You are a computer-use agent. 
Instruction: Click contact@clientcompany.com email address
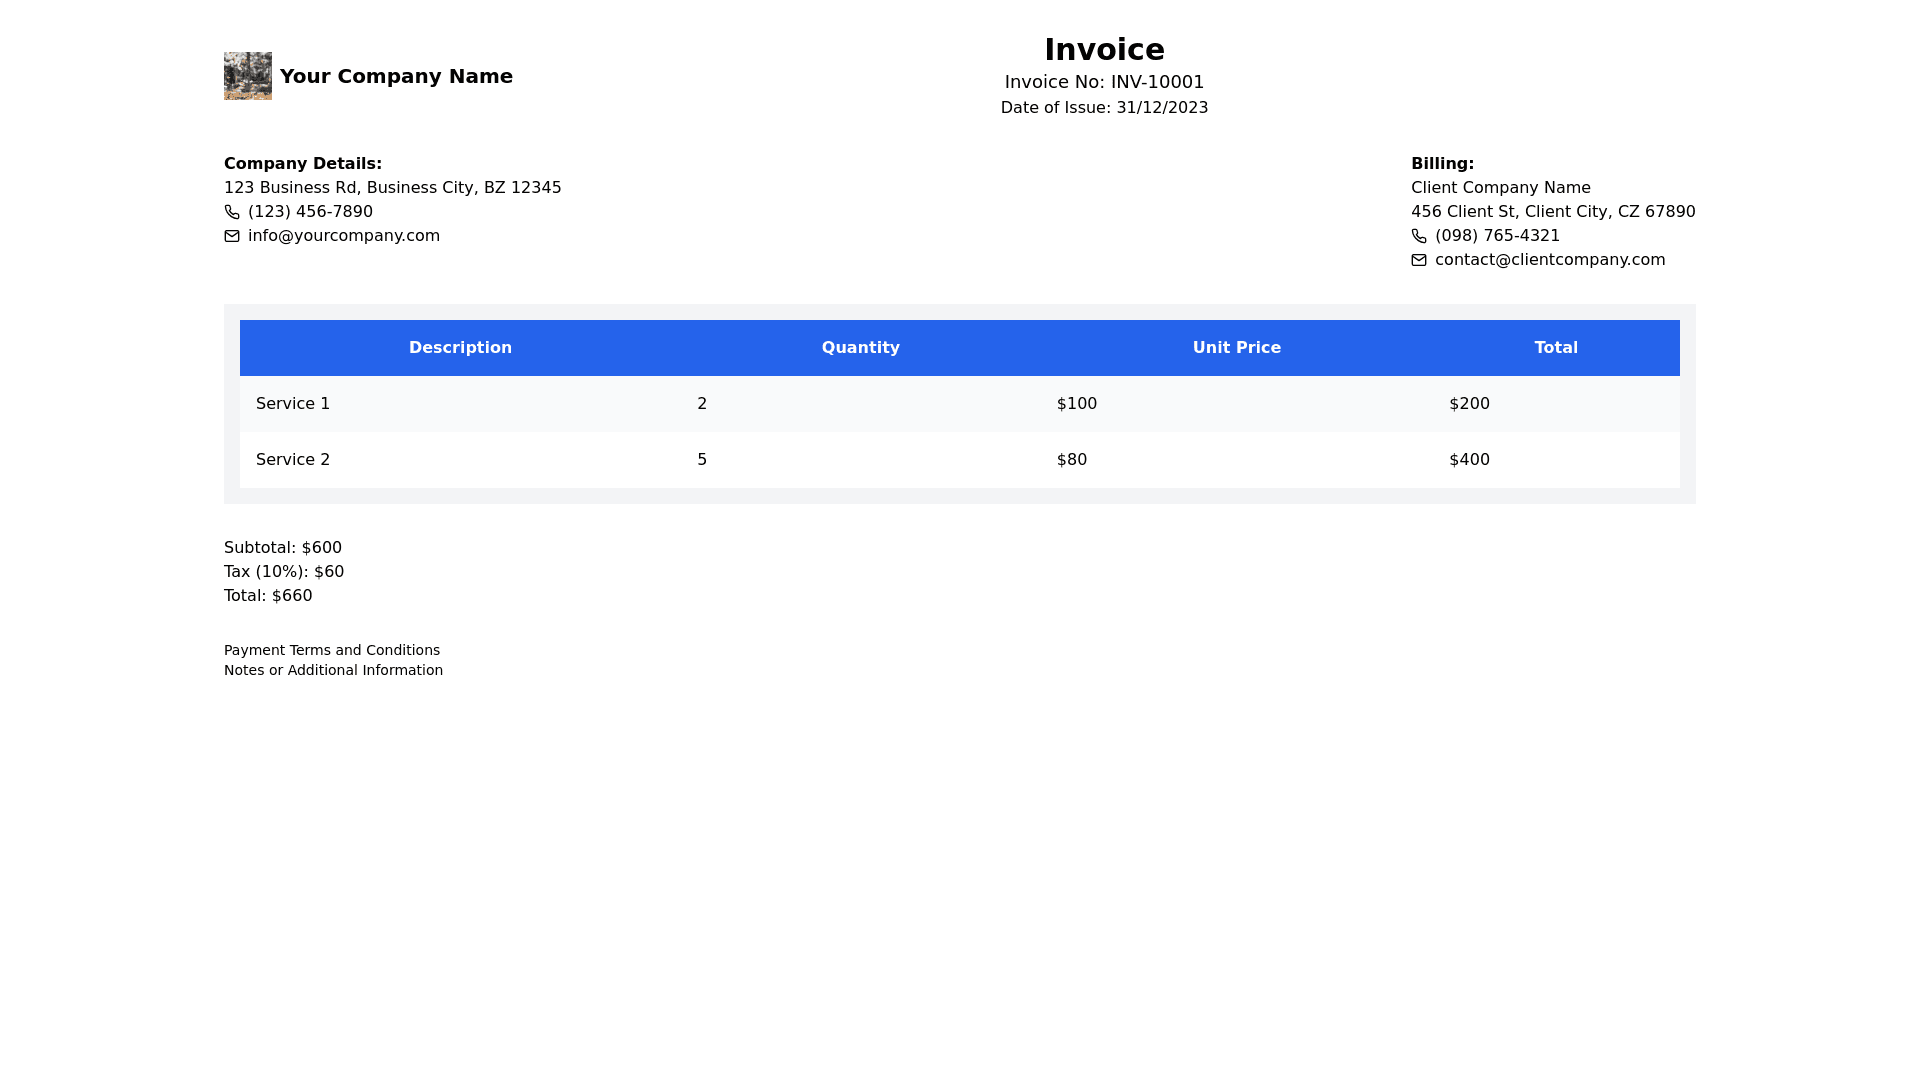point(1549,260)
